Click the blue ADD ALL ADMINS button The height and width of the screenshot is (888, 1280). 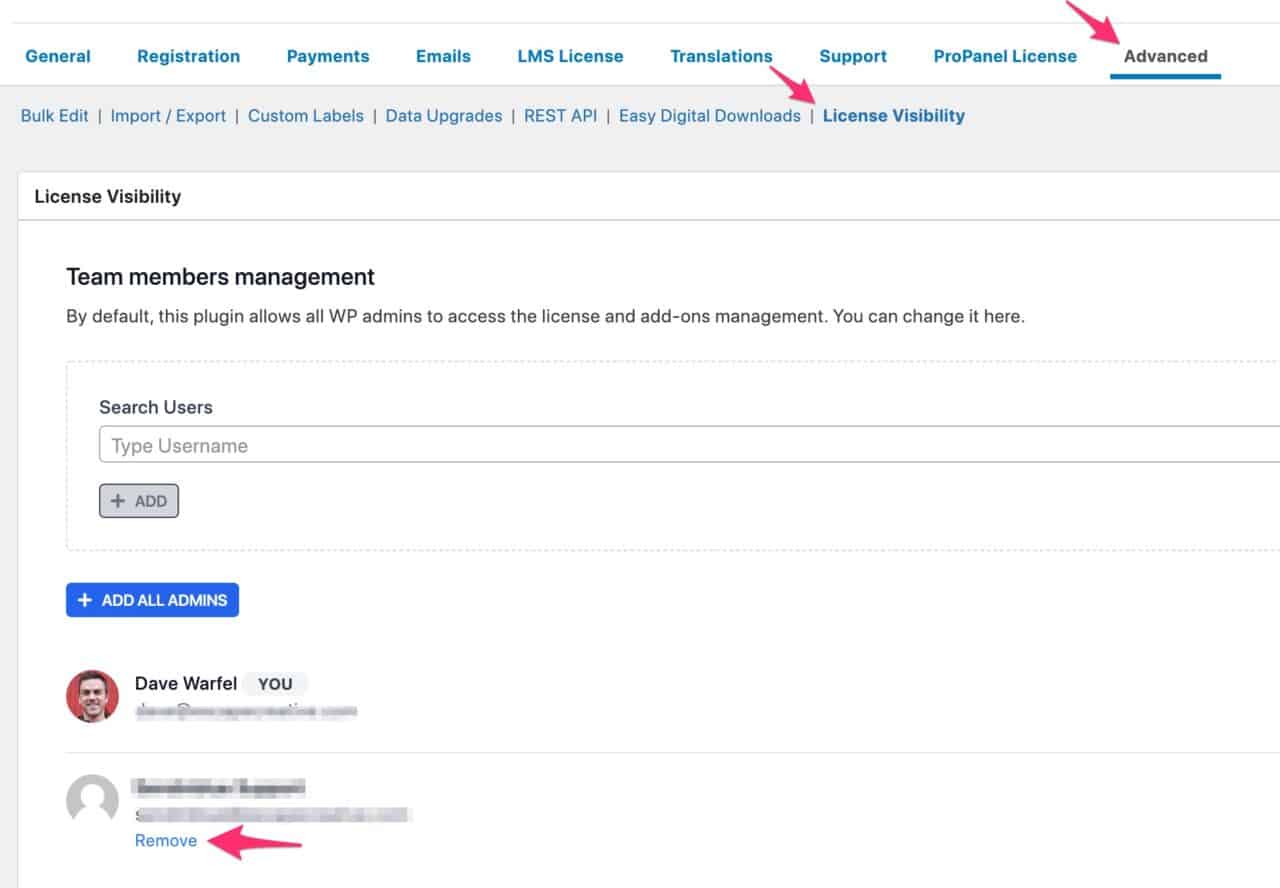pos(152,600)
